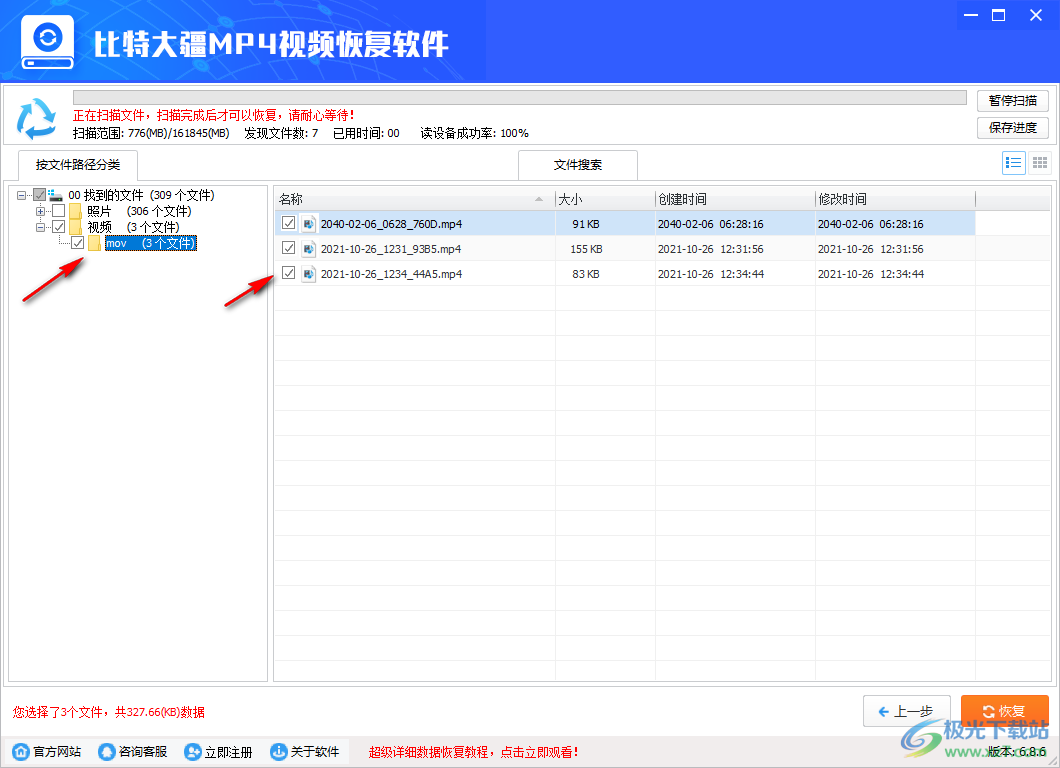
Task: Click the 暂停扫描 button
Action: pyautogui.click(x=1013, y=101)
